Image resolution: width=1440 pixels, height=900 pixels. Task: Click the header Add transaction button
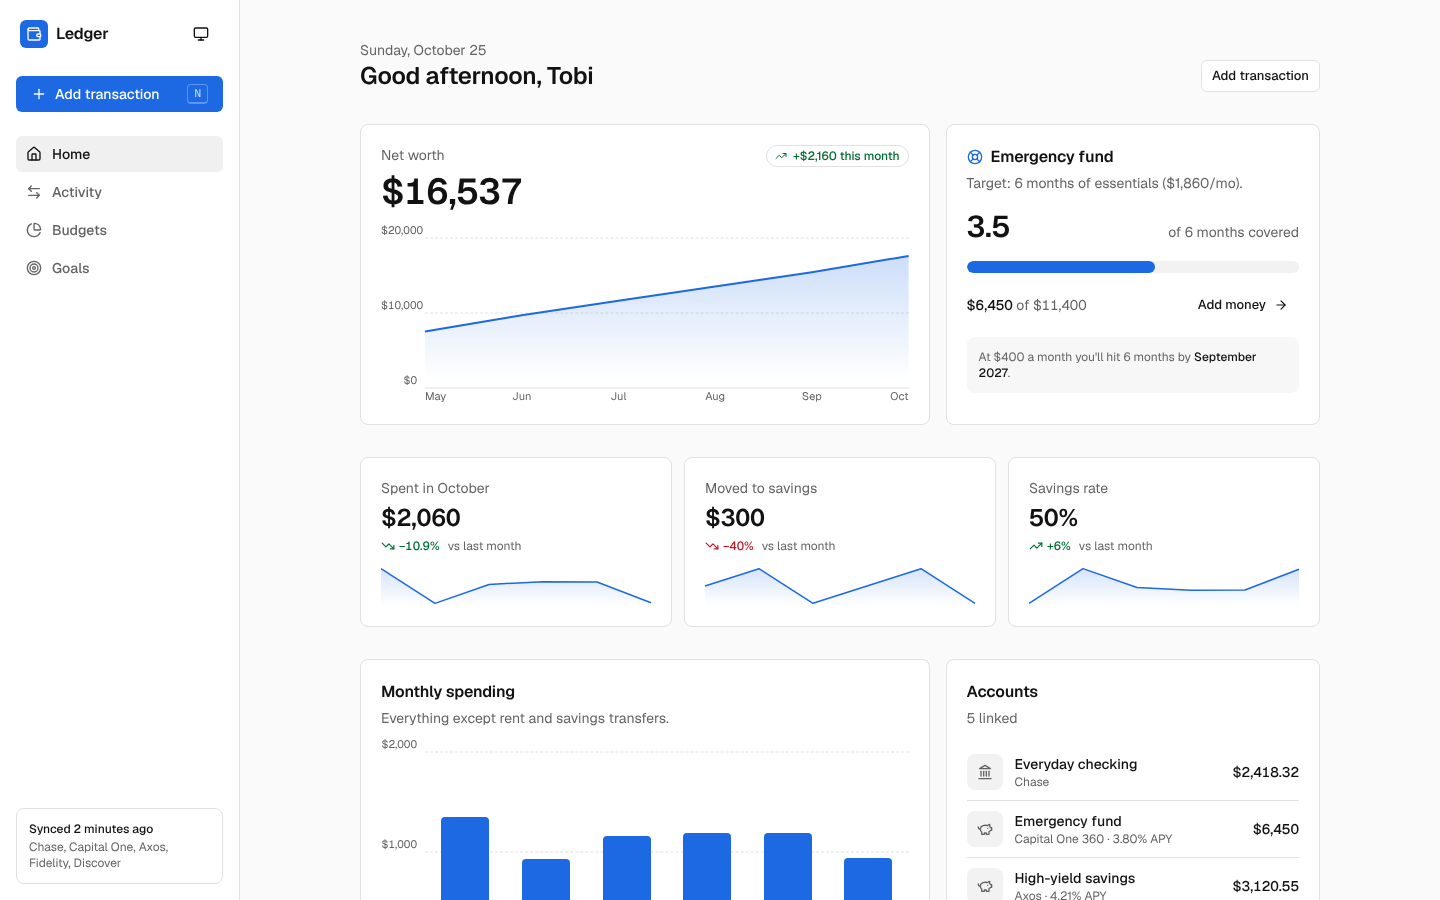click(1260, 76)
